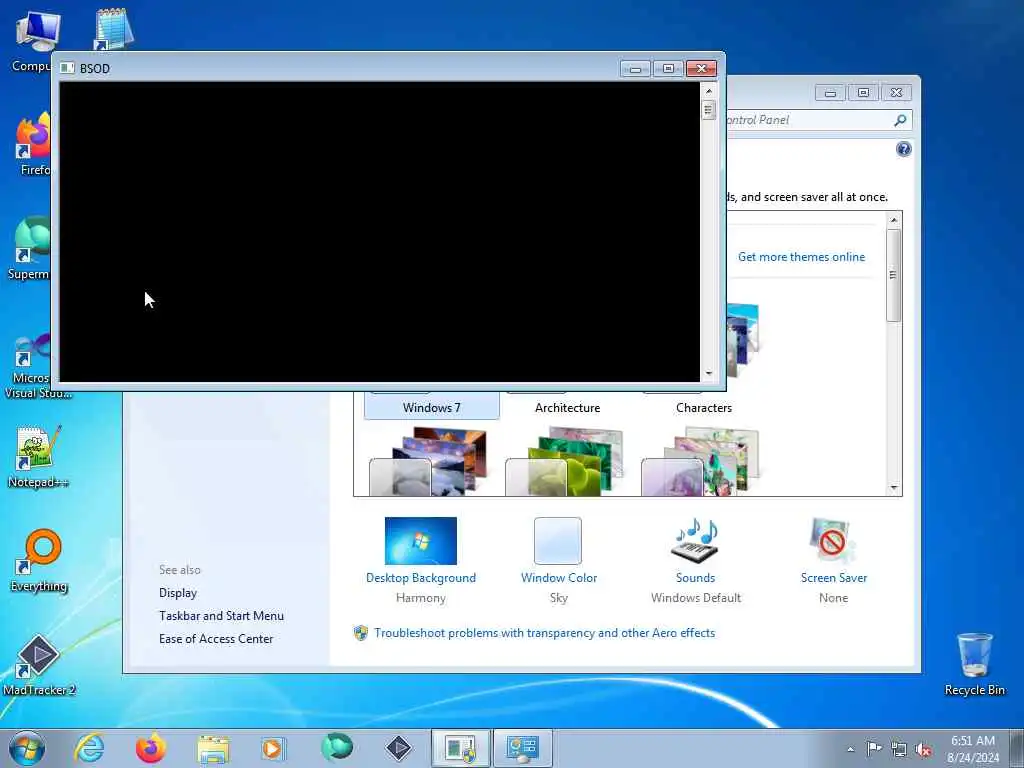
Task: Show hidden tray icons arrow
Action: pos(850,749)
